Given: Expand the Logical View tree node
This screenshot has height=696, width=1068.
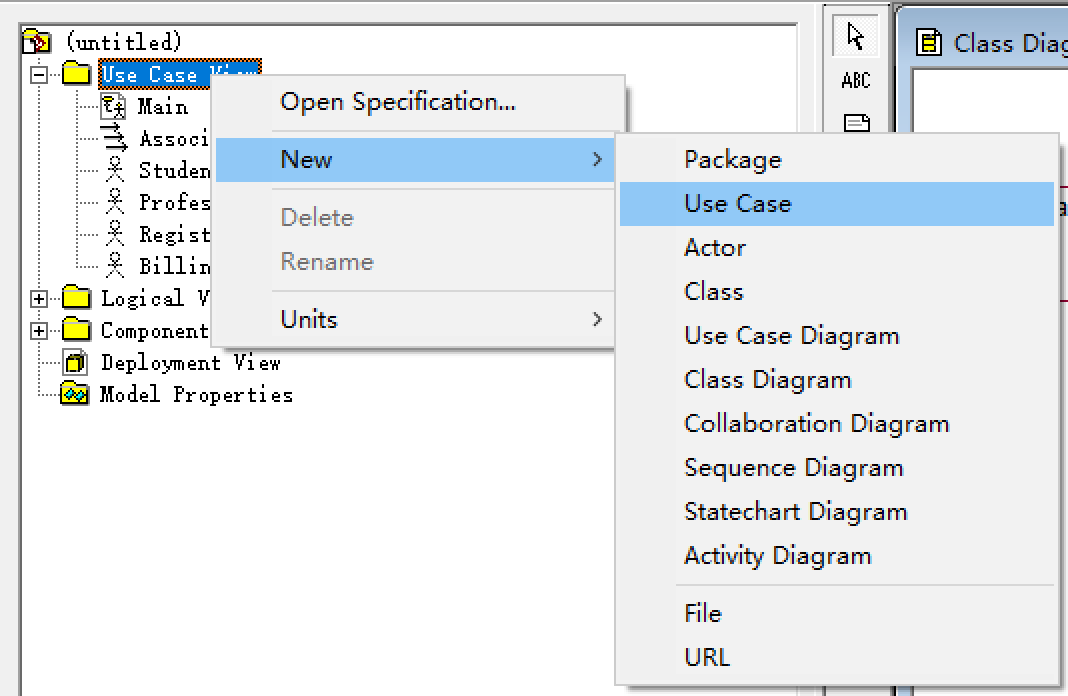Looking at the screenshot, I should [x=39, y=298].
